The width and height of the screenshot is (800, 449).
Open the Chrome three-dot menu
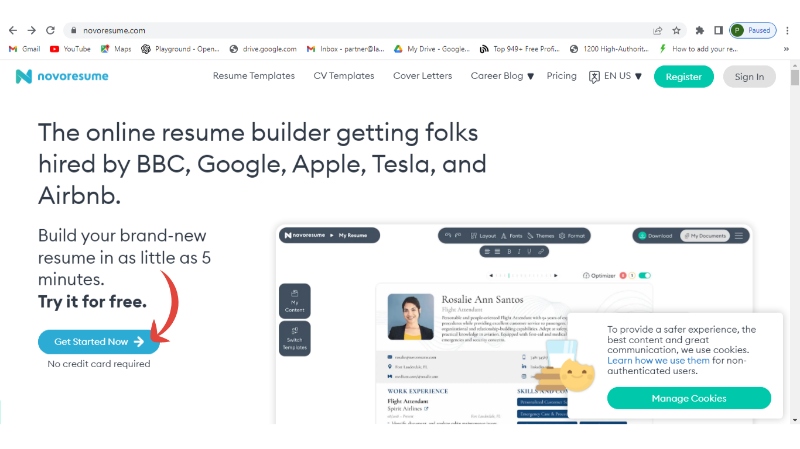[x=787, y=30]
